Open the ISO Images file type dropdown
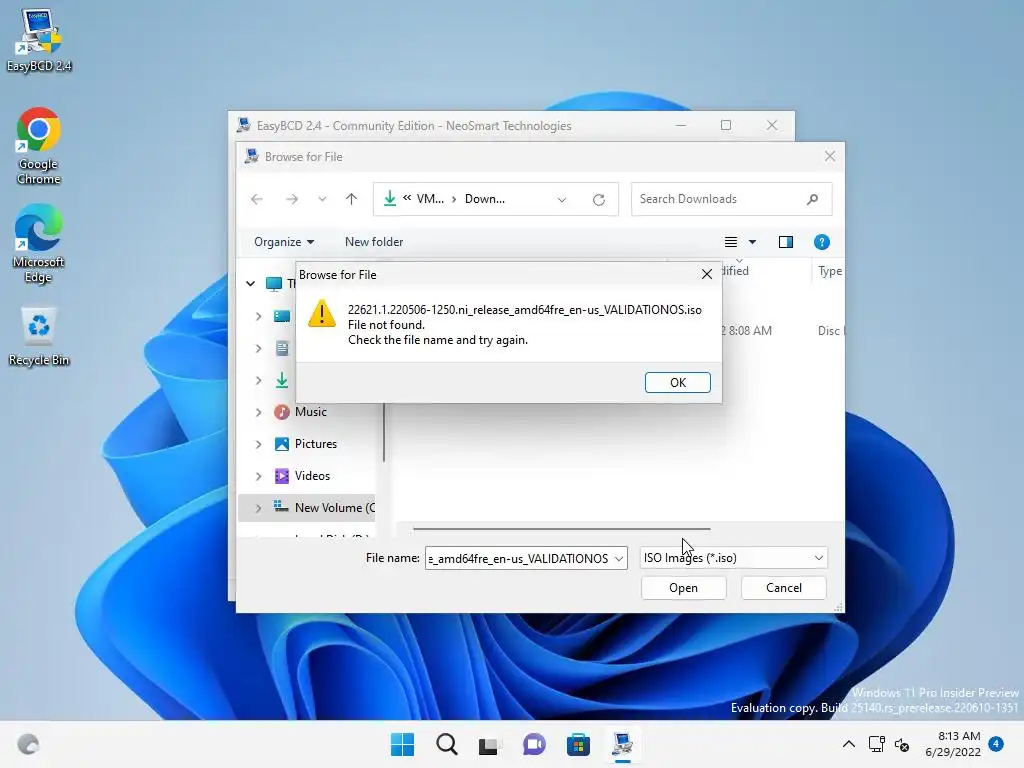 tap(733, 558)
